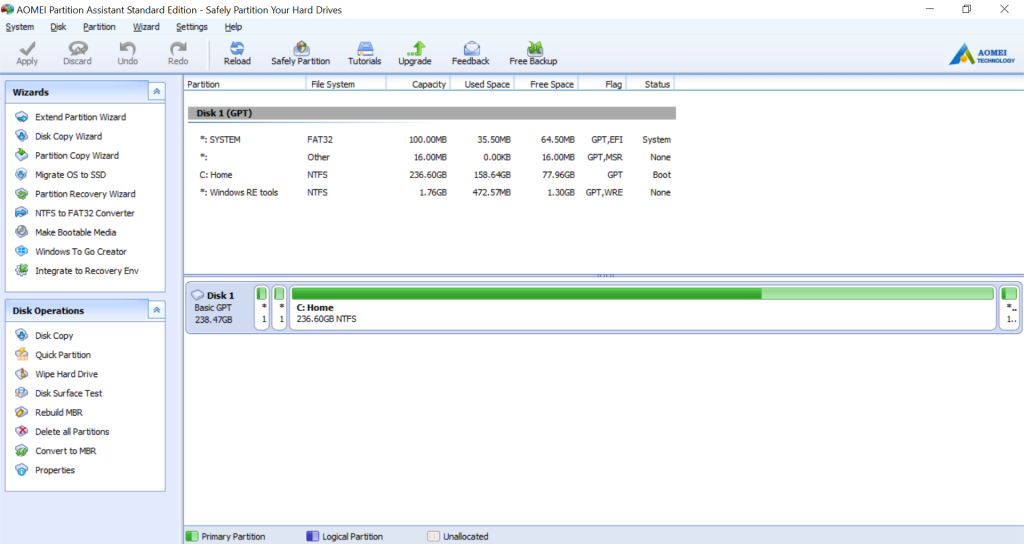Screen dimensions: 1024x544
Task: Sort by File System column header
Action: pyautogui.click(x=346, y=84)
